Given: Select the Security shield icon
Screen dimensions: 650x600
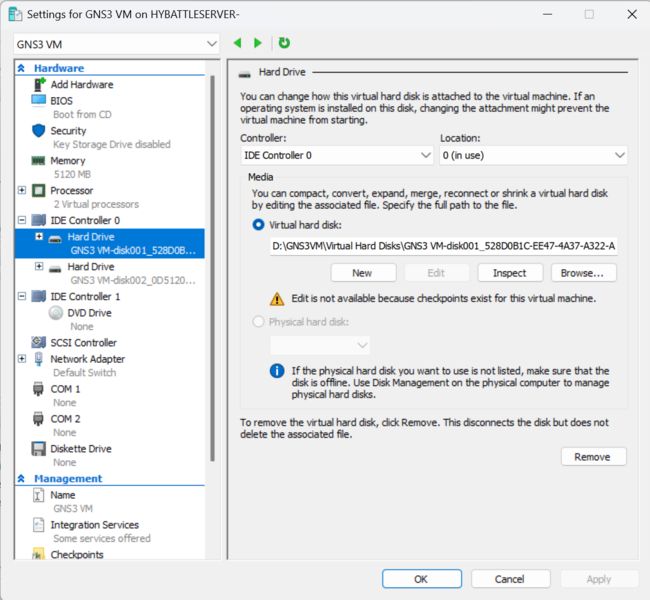Looking at the screenshot, I should click(x=39, y=131).
